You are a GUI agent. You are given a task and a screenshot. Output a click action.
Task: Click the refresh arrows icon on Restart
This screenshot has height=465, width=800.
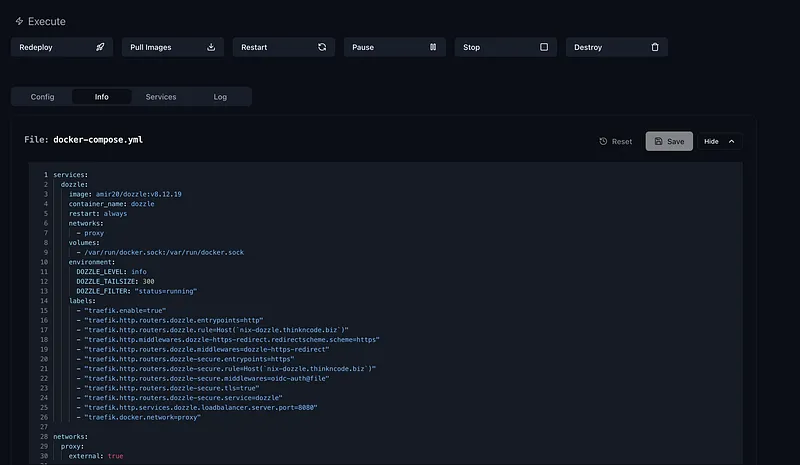[322, 47]
